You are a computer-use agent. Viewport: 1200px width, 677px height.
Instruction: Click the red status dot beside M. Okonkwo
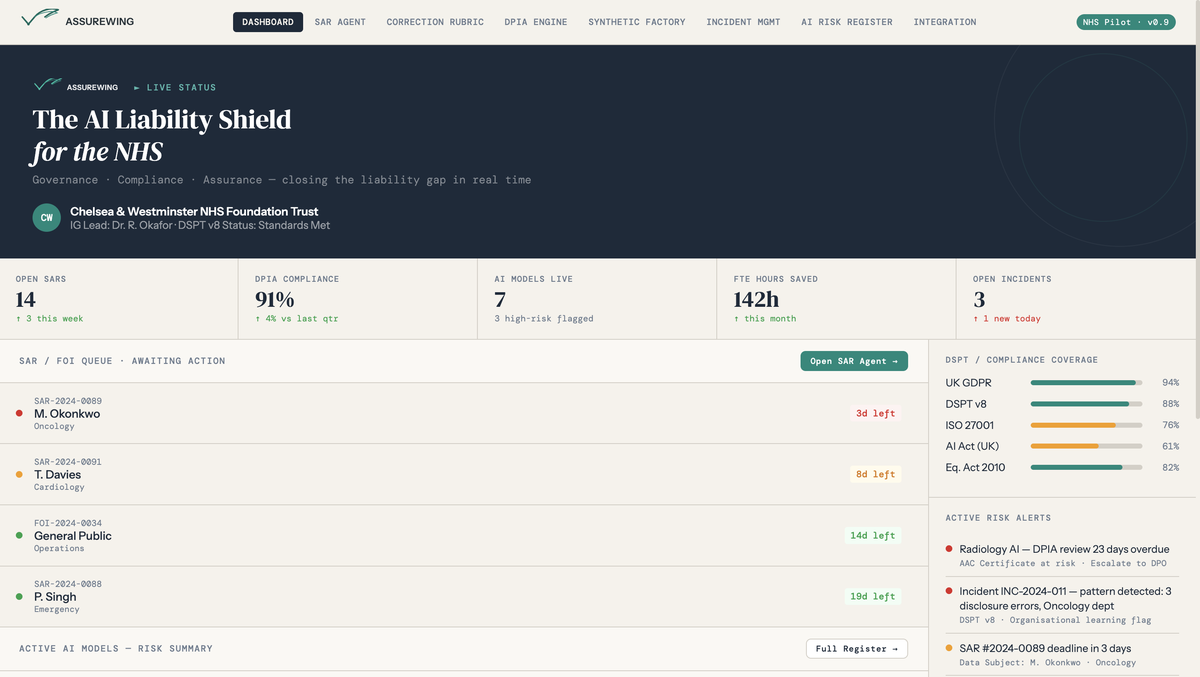coord(19,414)
